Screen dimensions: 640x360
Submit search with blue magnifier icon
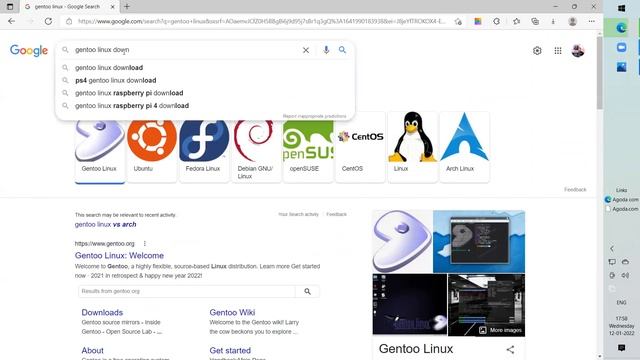pyautogui.click(x=342, y=50)
